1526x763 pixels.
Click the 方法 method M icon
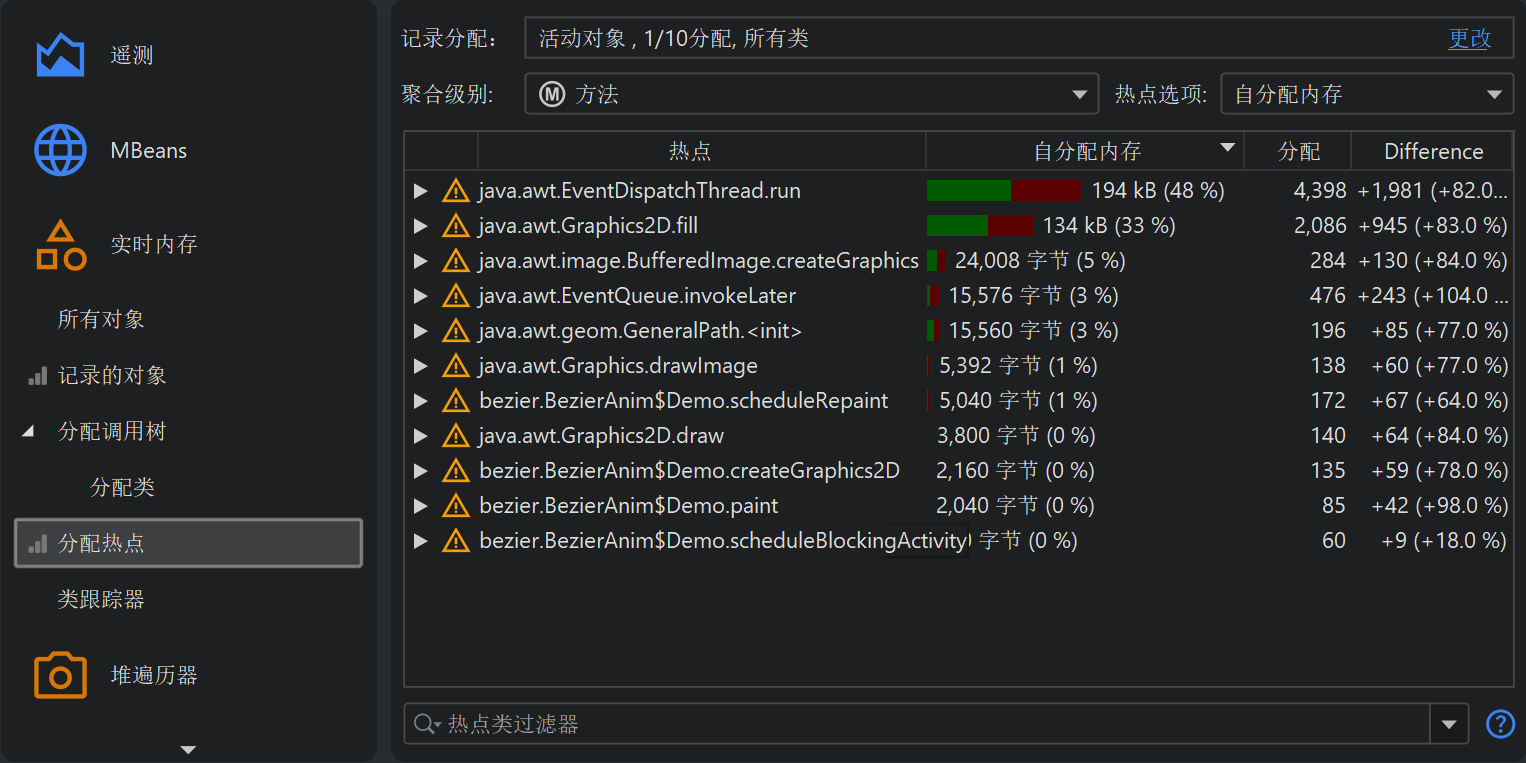pos(552,95)
